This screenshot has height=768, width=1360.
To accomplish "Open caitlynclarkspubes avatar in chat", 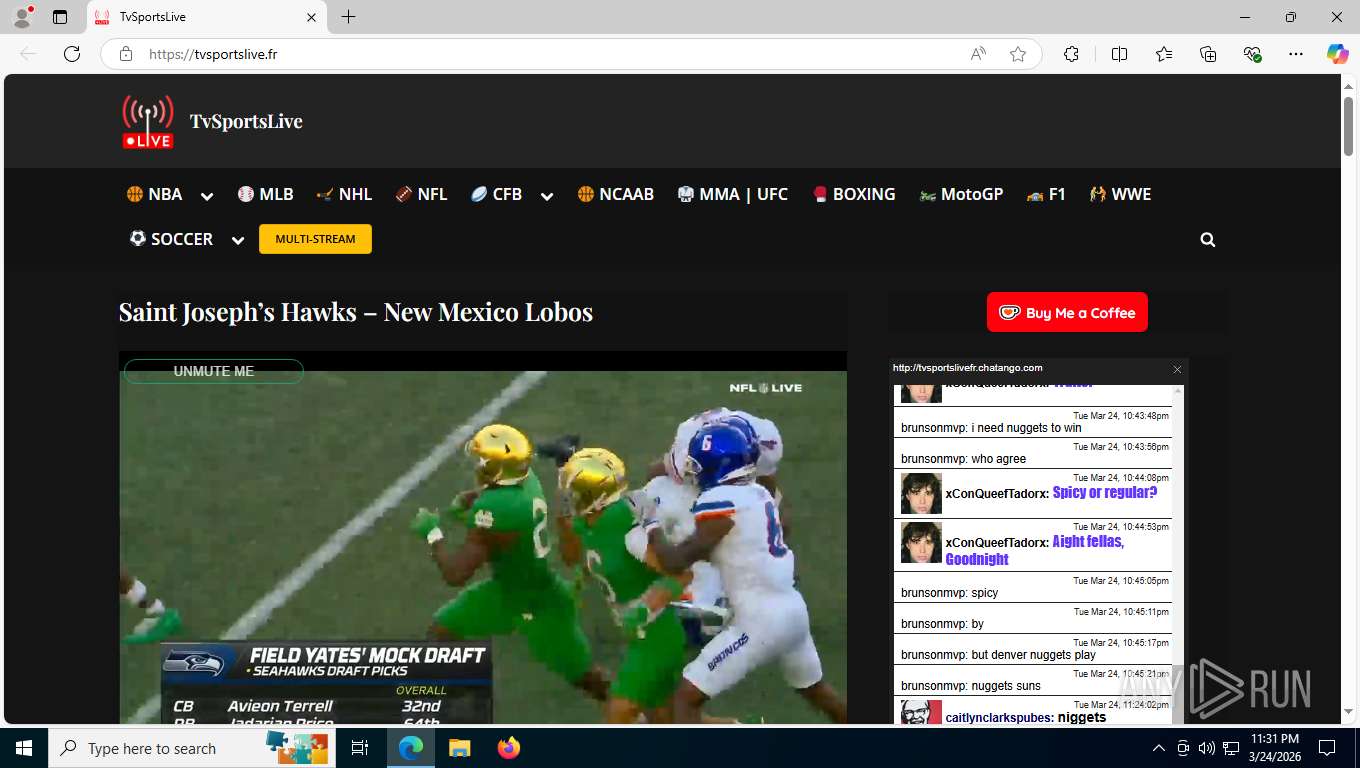I will tap(921, 713).
